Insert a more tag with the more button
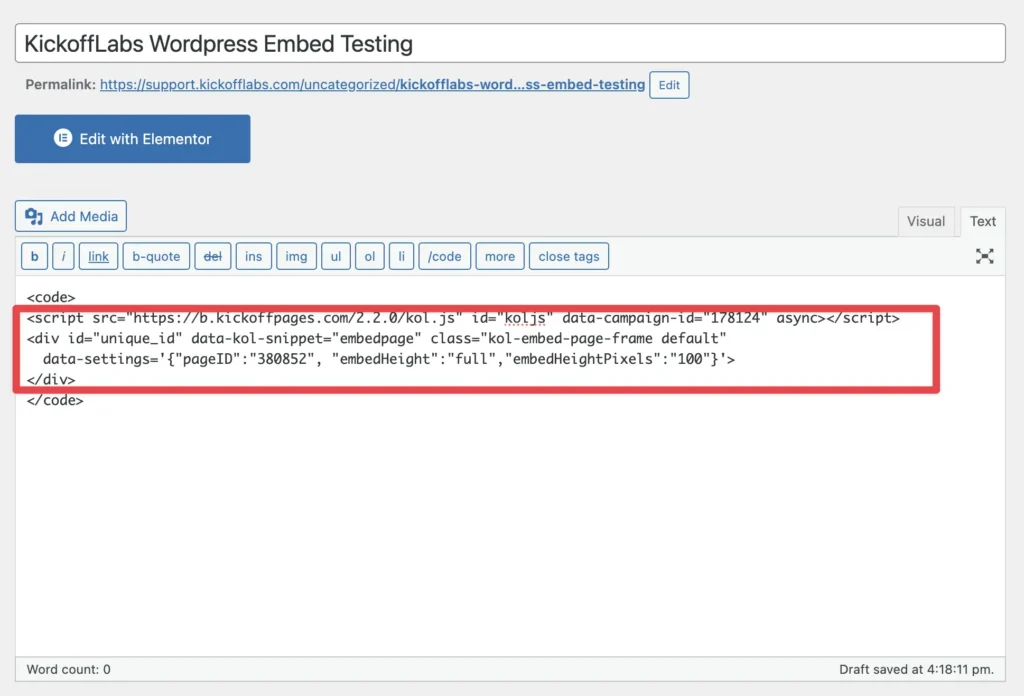Image resolution: width=1024 pixels, height=696 pixels. tap(500, 256)
